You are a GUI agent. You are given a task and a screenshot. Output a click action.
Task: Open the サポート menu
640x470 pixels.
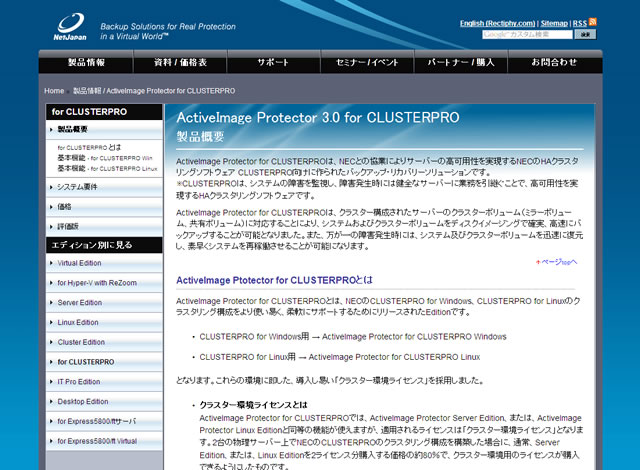273,62
